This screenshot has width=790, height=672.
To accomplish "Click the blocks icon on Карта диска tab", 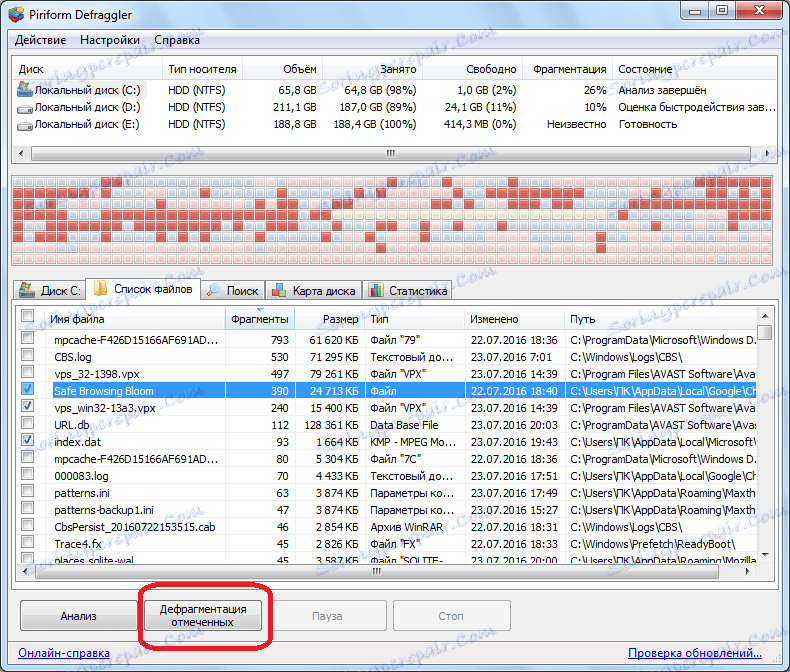I will (x=279, y=290).
